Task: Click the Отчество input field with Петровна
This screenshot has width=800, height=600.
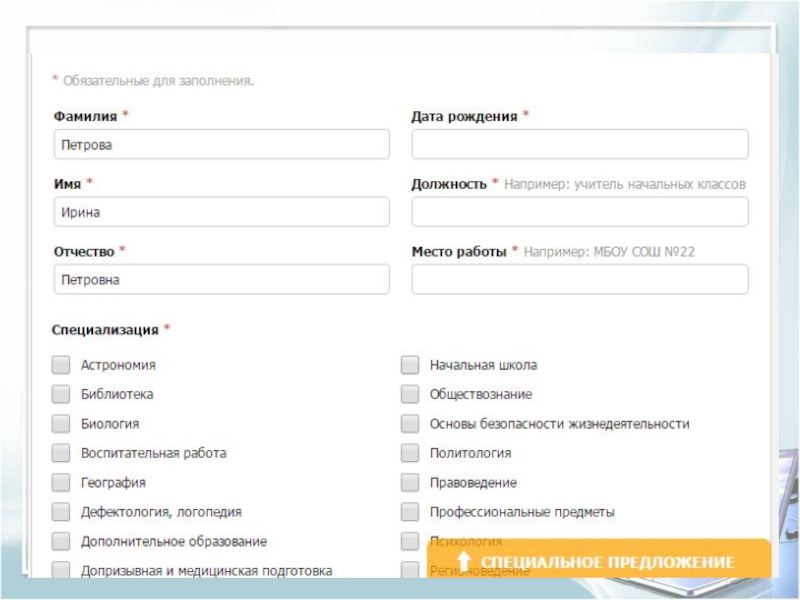Action: [221, 279]
